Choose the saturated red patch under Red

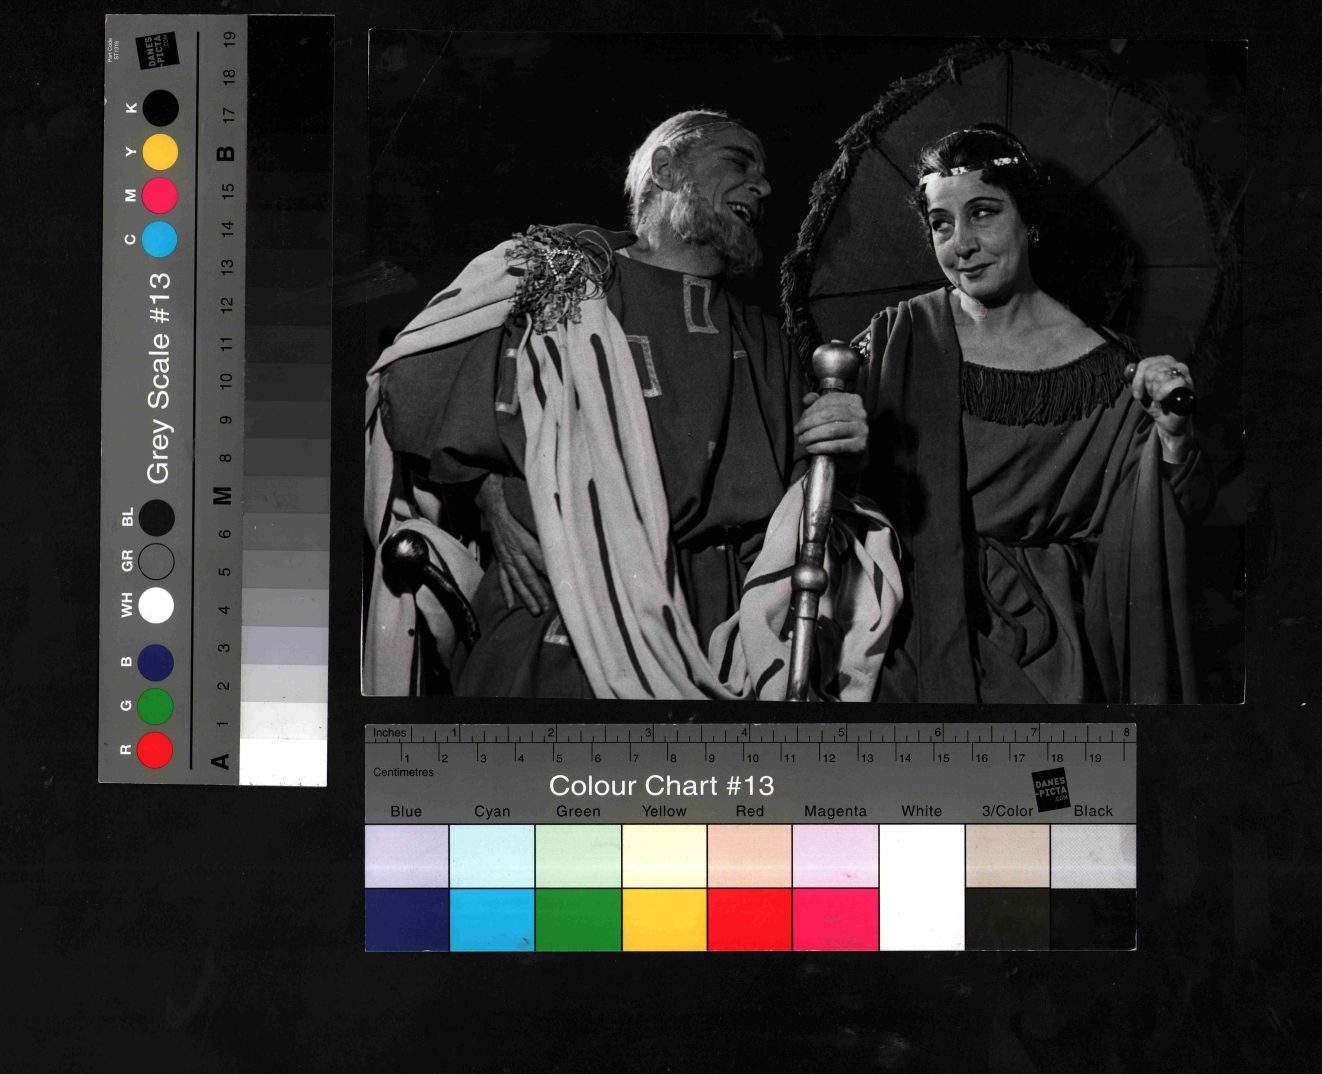750,920
